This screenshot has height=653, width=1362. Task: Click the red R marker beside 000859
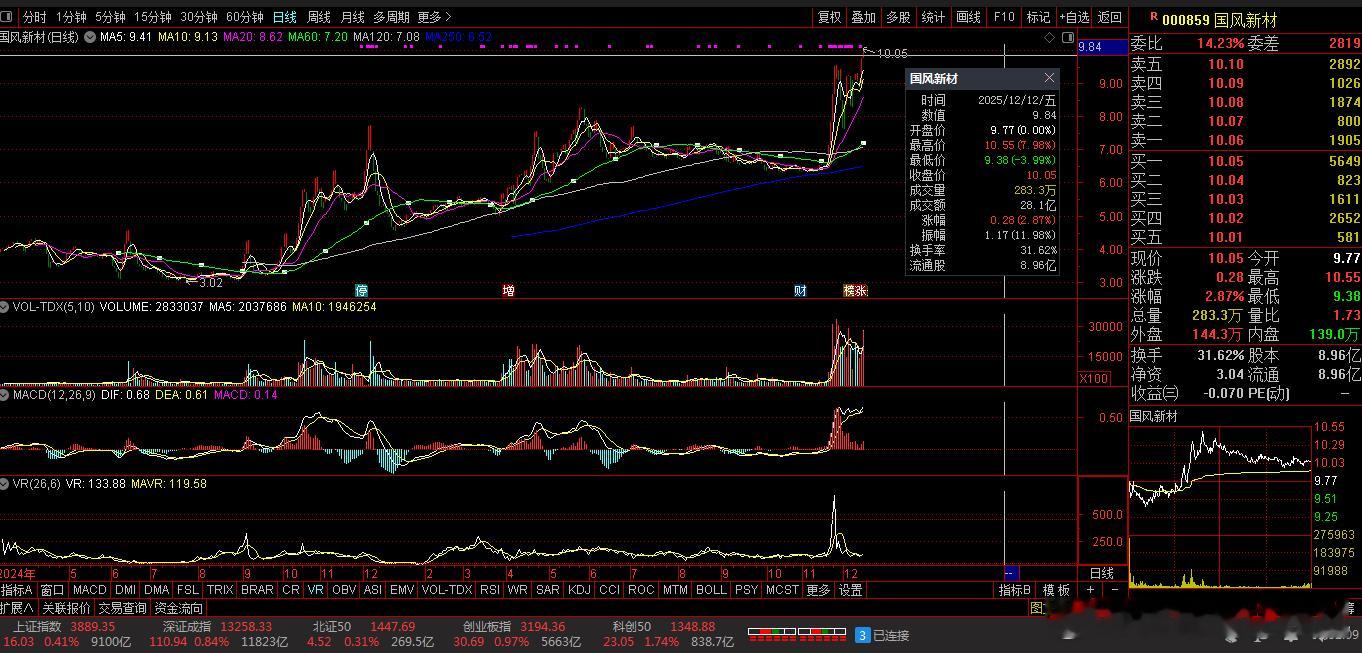click(1154, 17)
